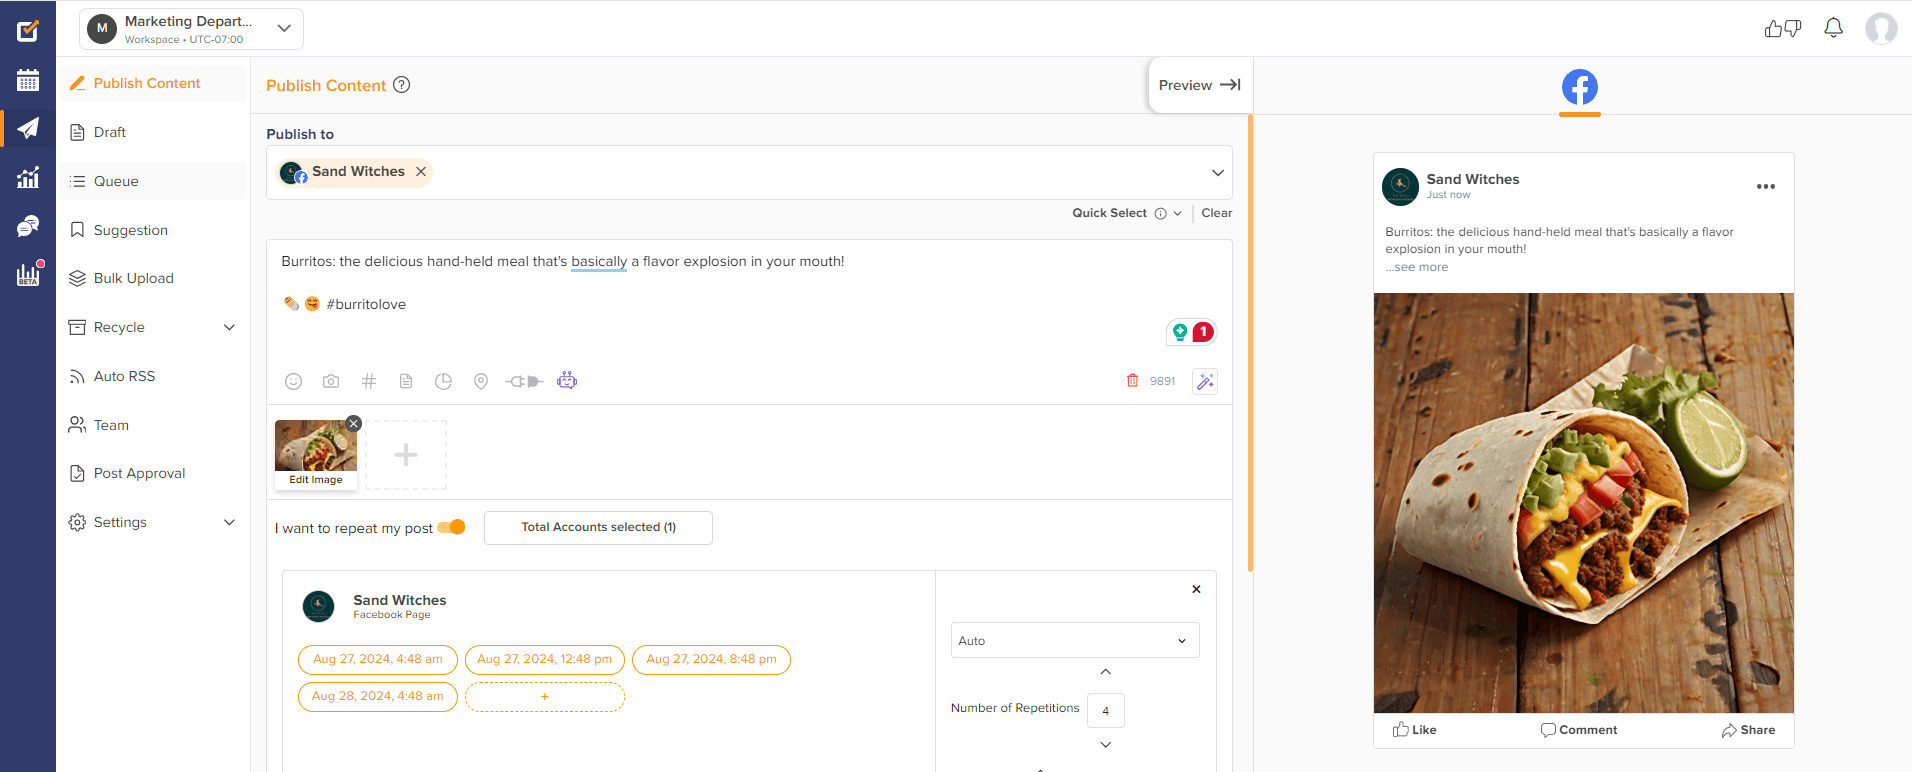Image resolution: width=1912 pixels, height=772 pixels.
Task: Open Draft in sidebar
Action: (152, 132)
